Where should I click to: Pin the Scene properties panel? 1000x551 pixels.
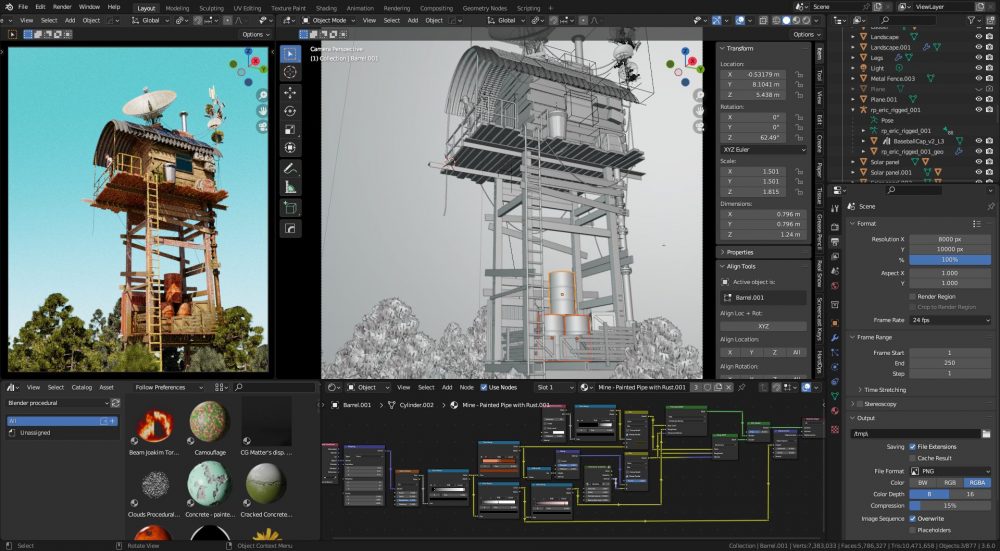point(990,207)
